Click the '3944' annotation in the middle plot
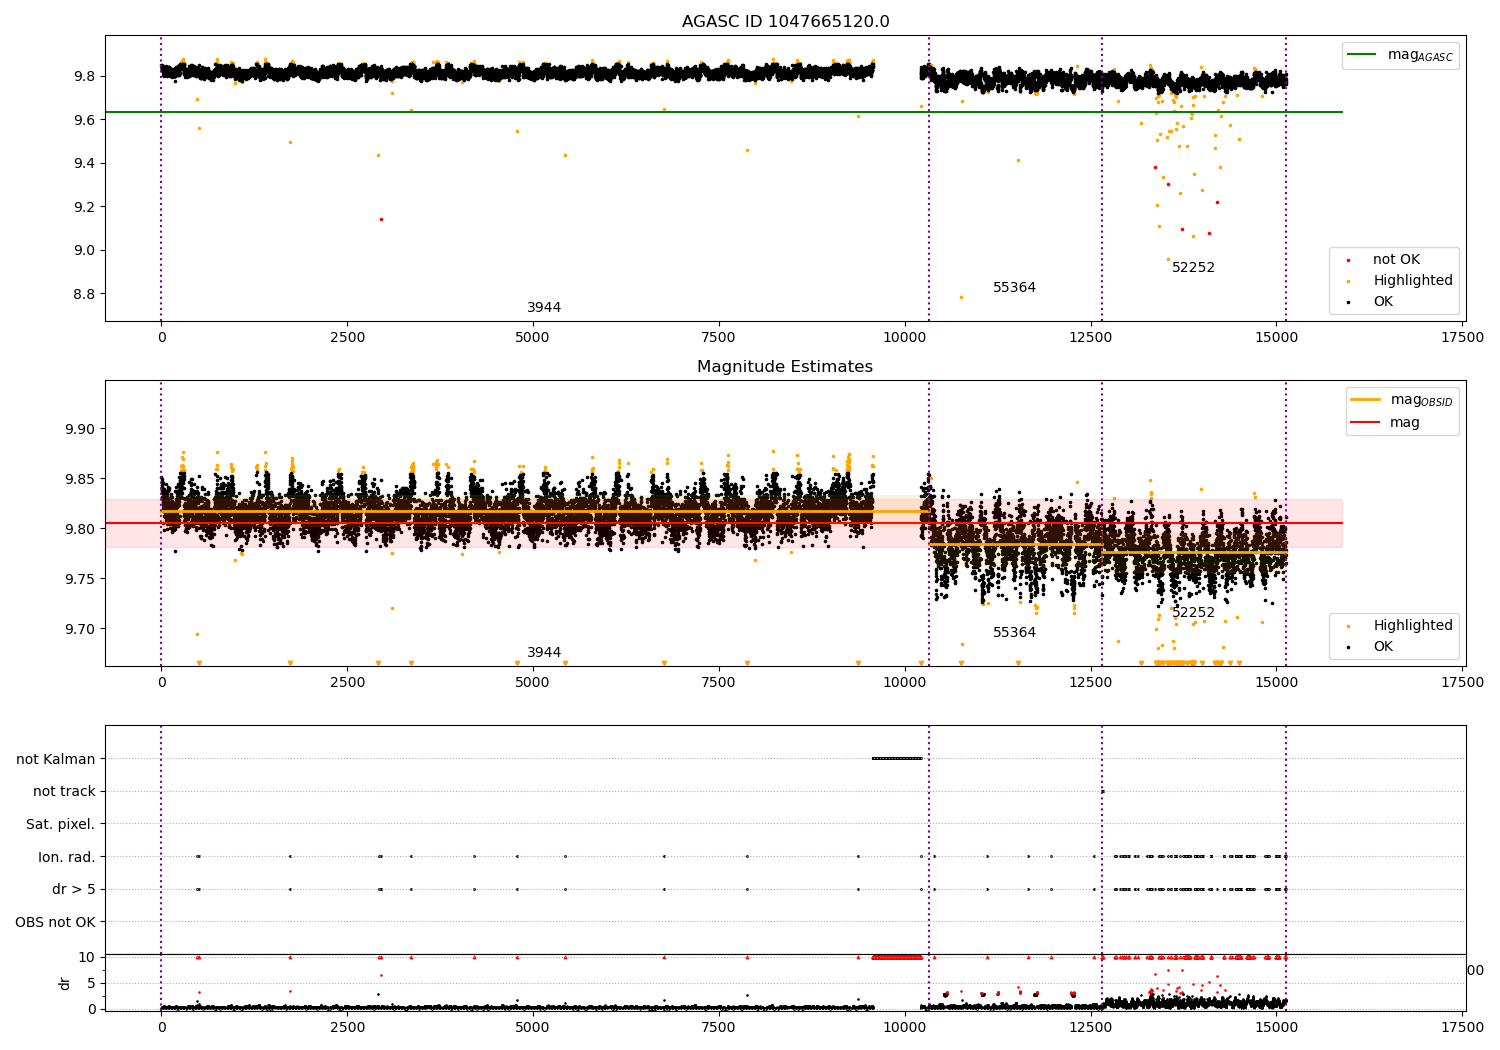This screenshot has height=1050, width=1500. tap(544, 653)
